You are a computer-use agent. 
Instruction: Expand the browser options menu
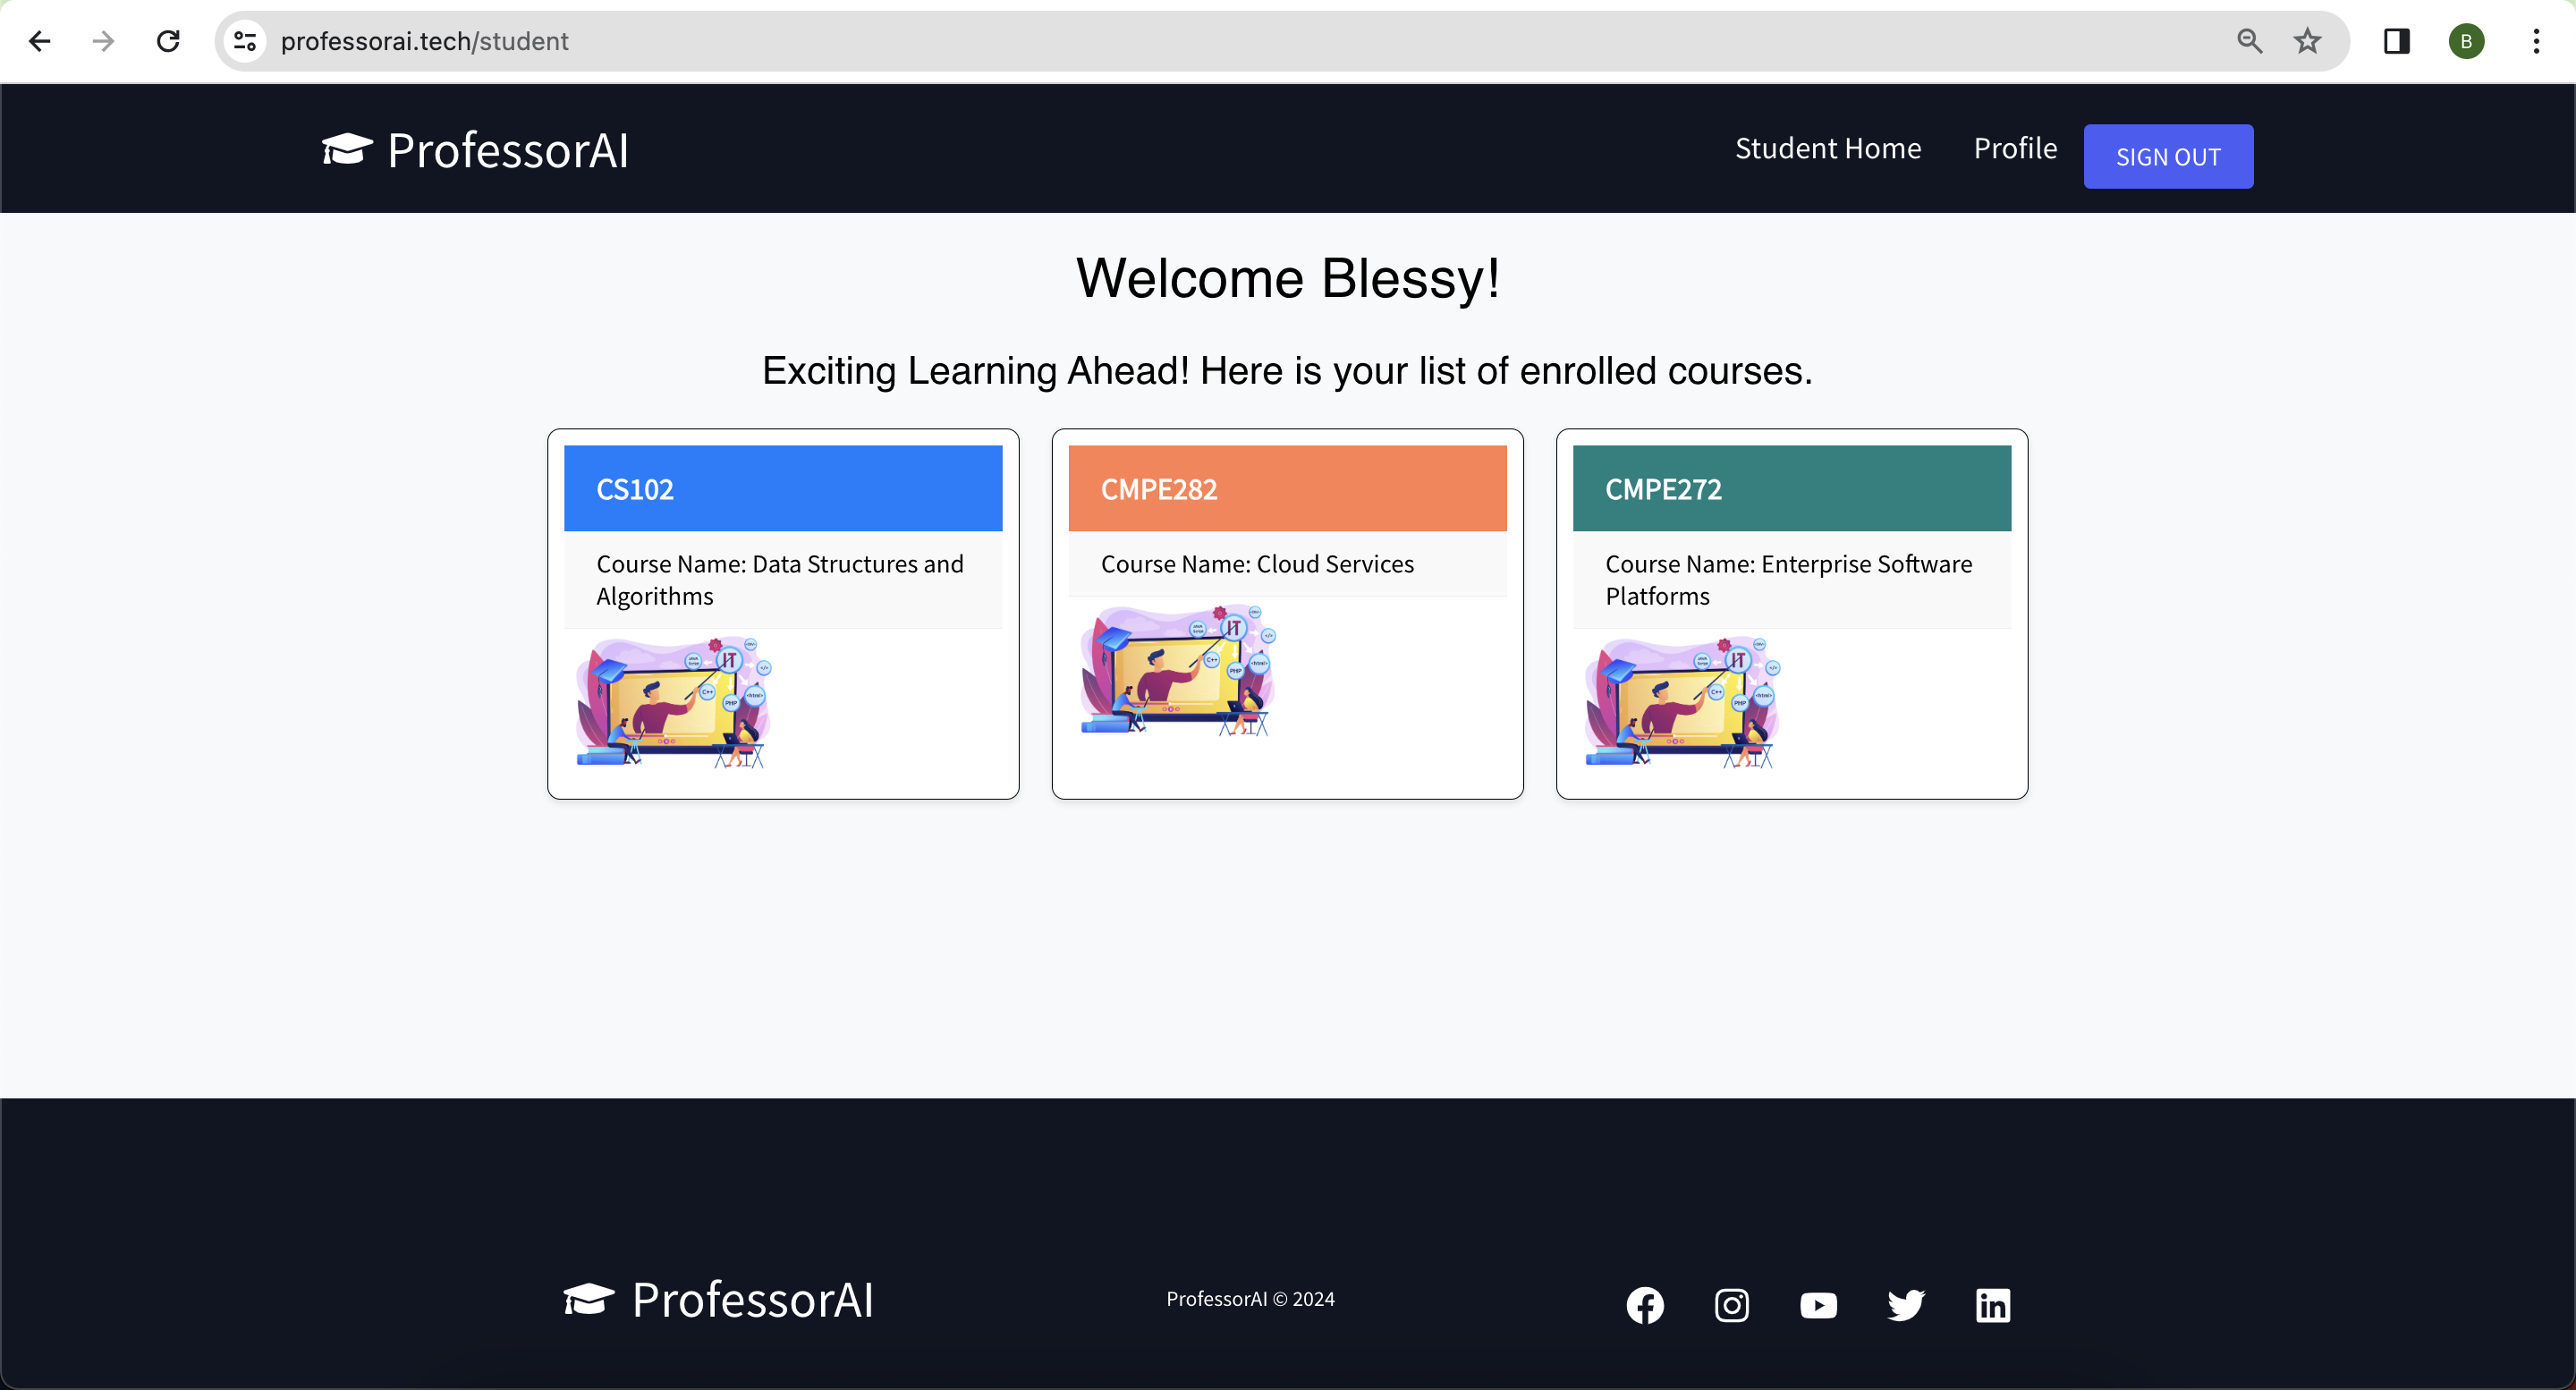[x=2538, y=41]
